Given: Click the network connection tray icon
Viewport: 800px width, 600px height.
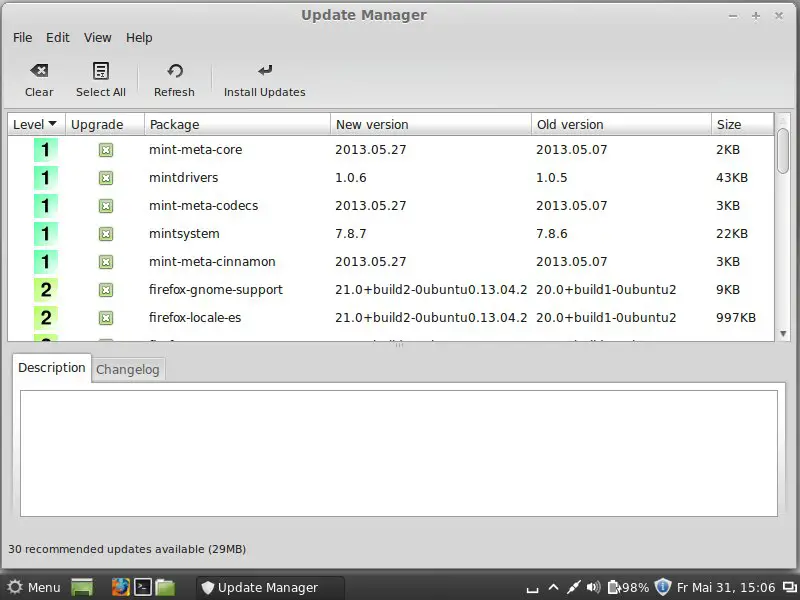Looking at the screenshot, I should tap(573, 588).
